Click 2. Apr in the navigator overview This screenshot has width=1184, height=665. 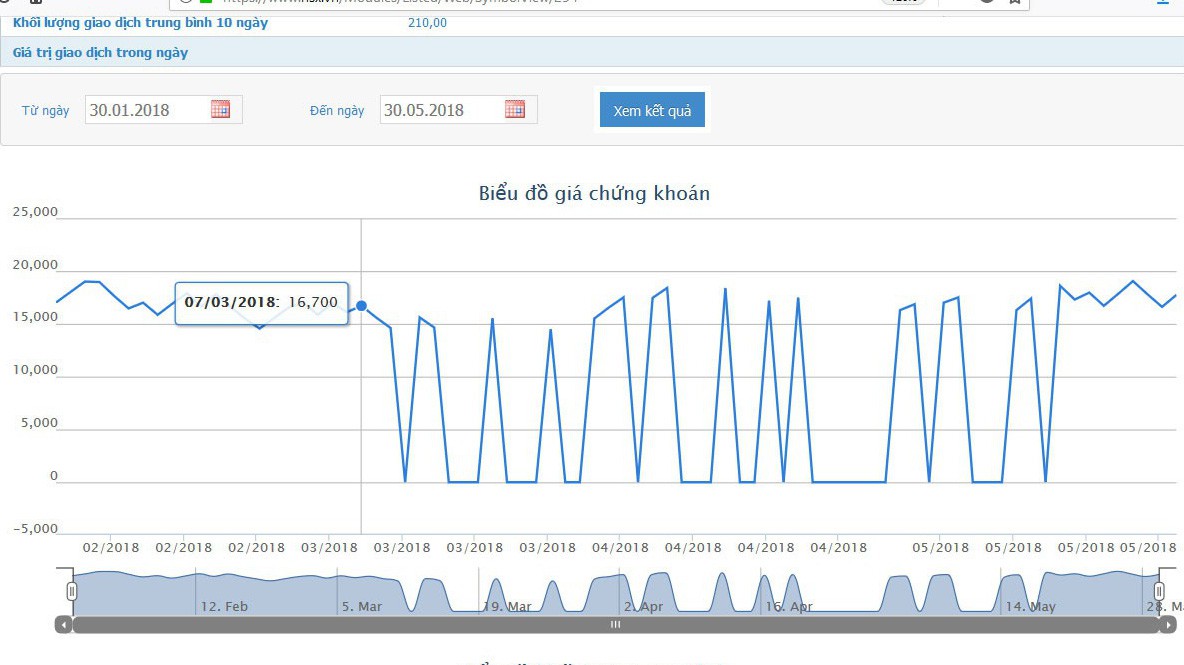643,606
